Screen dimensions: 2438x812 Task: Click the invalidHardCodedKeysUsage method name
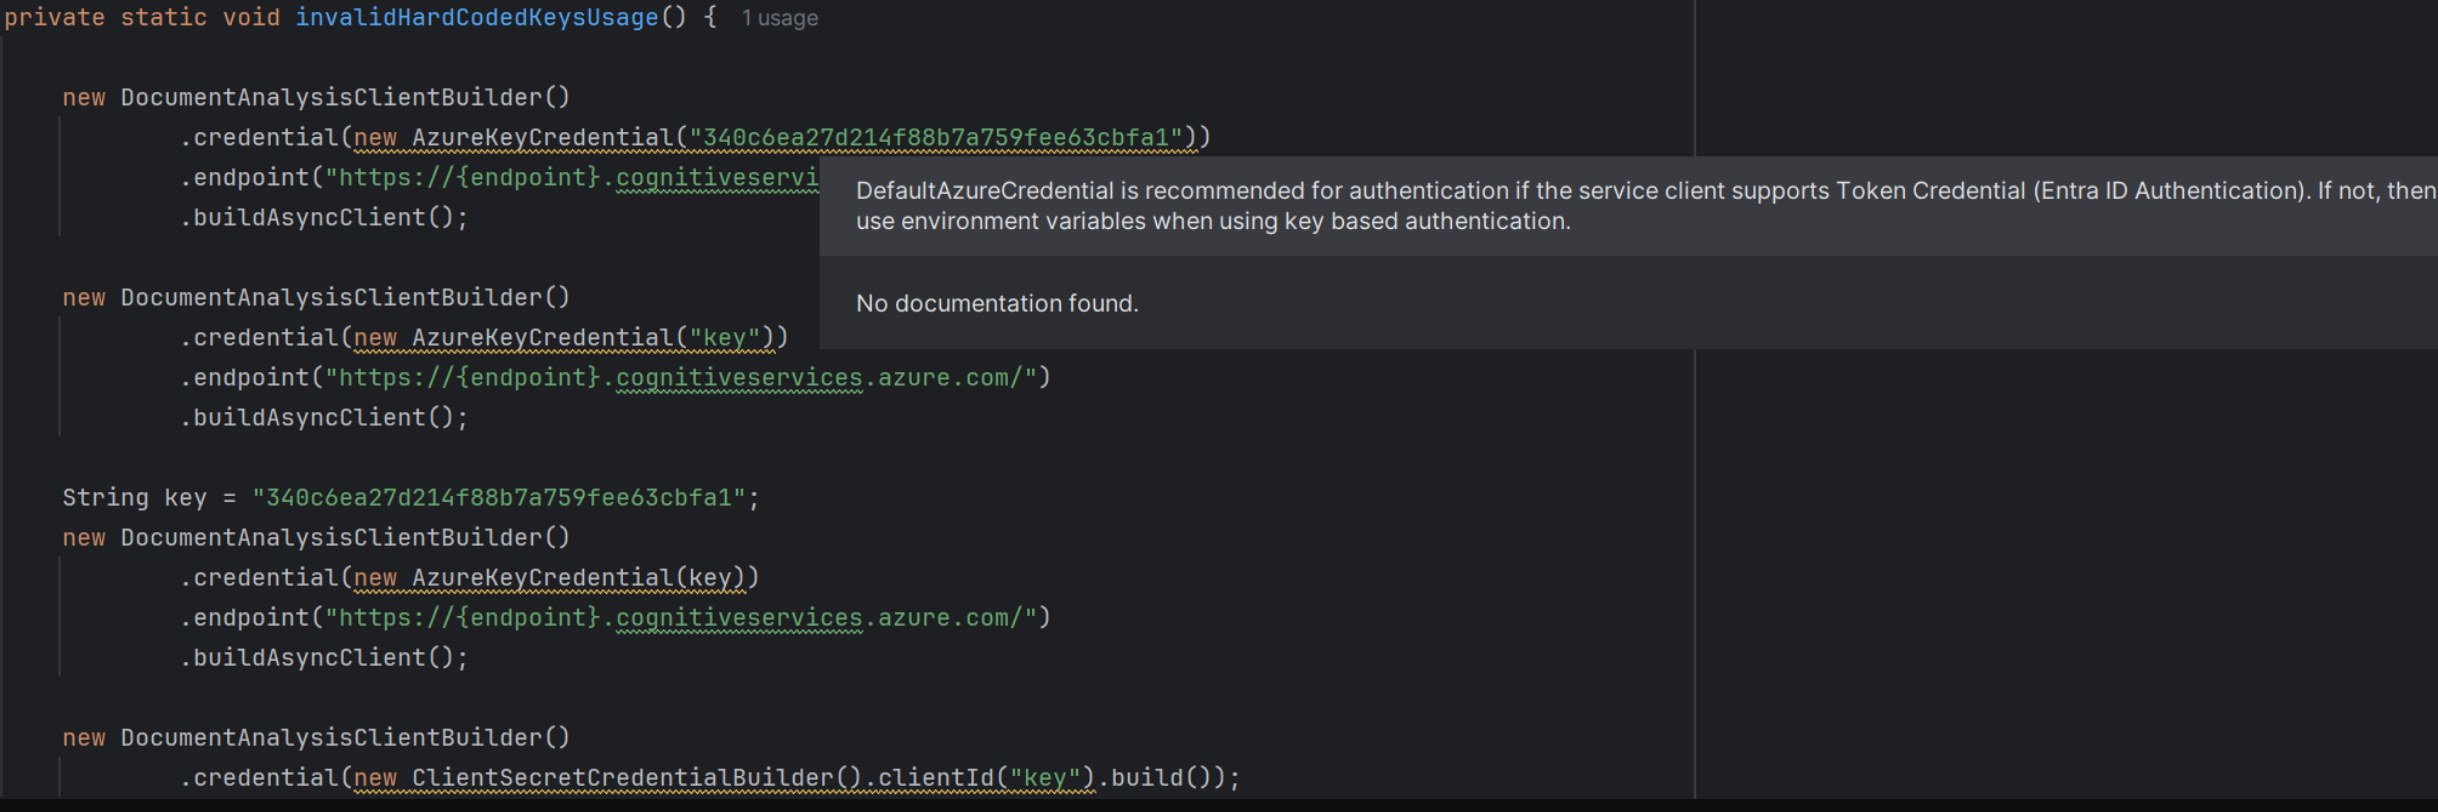point(477,18)
